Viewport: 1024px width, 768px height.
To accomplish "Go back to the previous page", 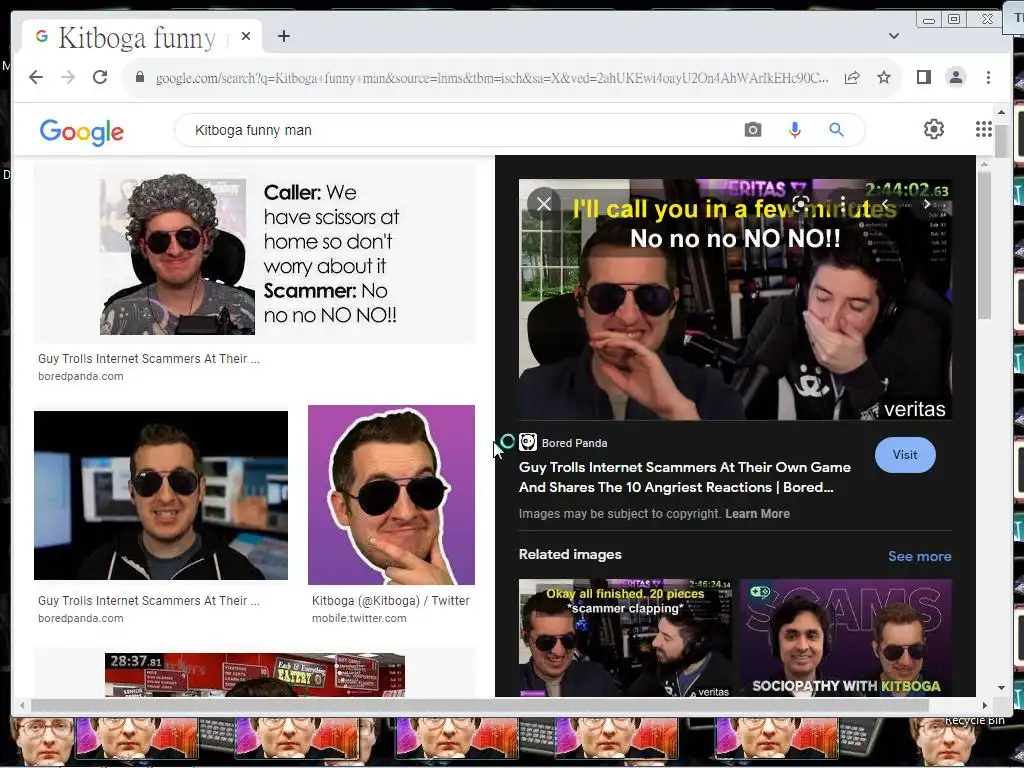I will [36, 77].
